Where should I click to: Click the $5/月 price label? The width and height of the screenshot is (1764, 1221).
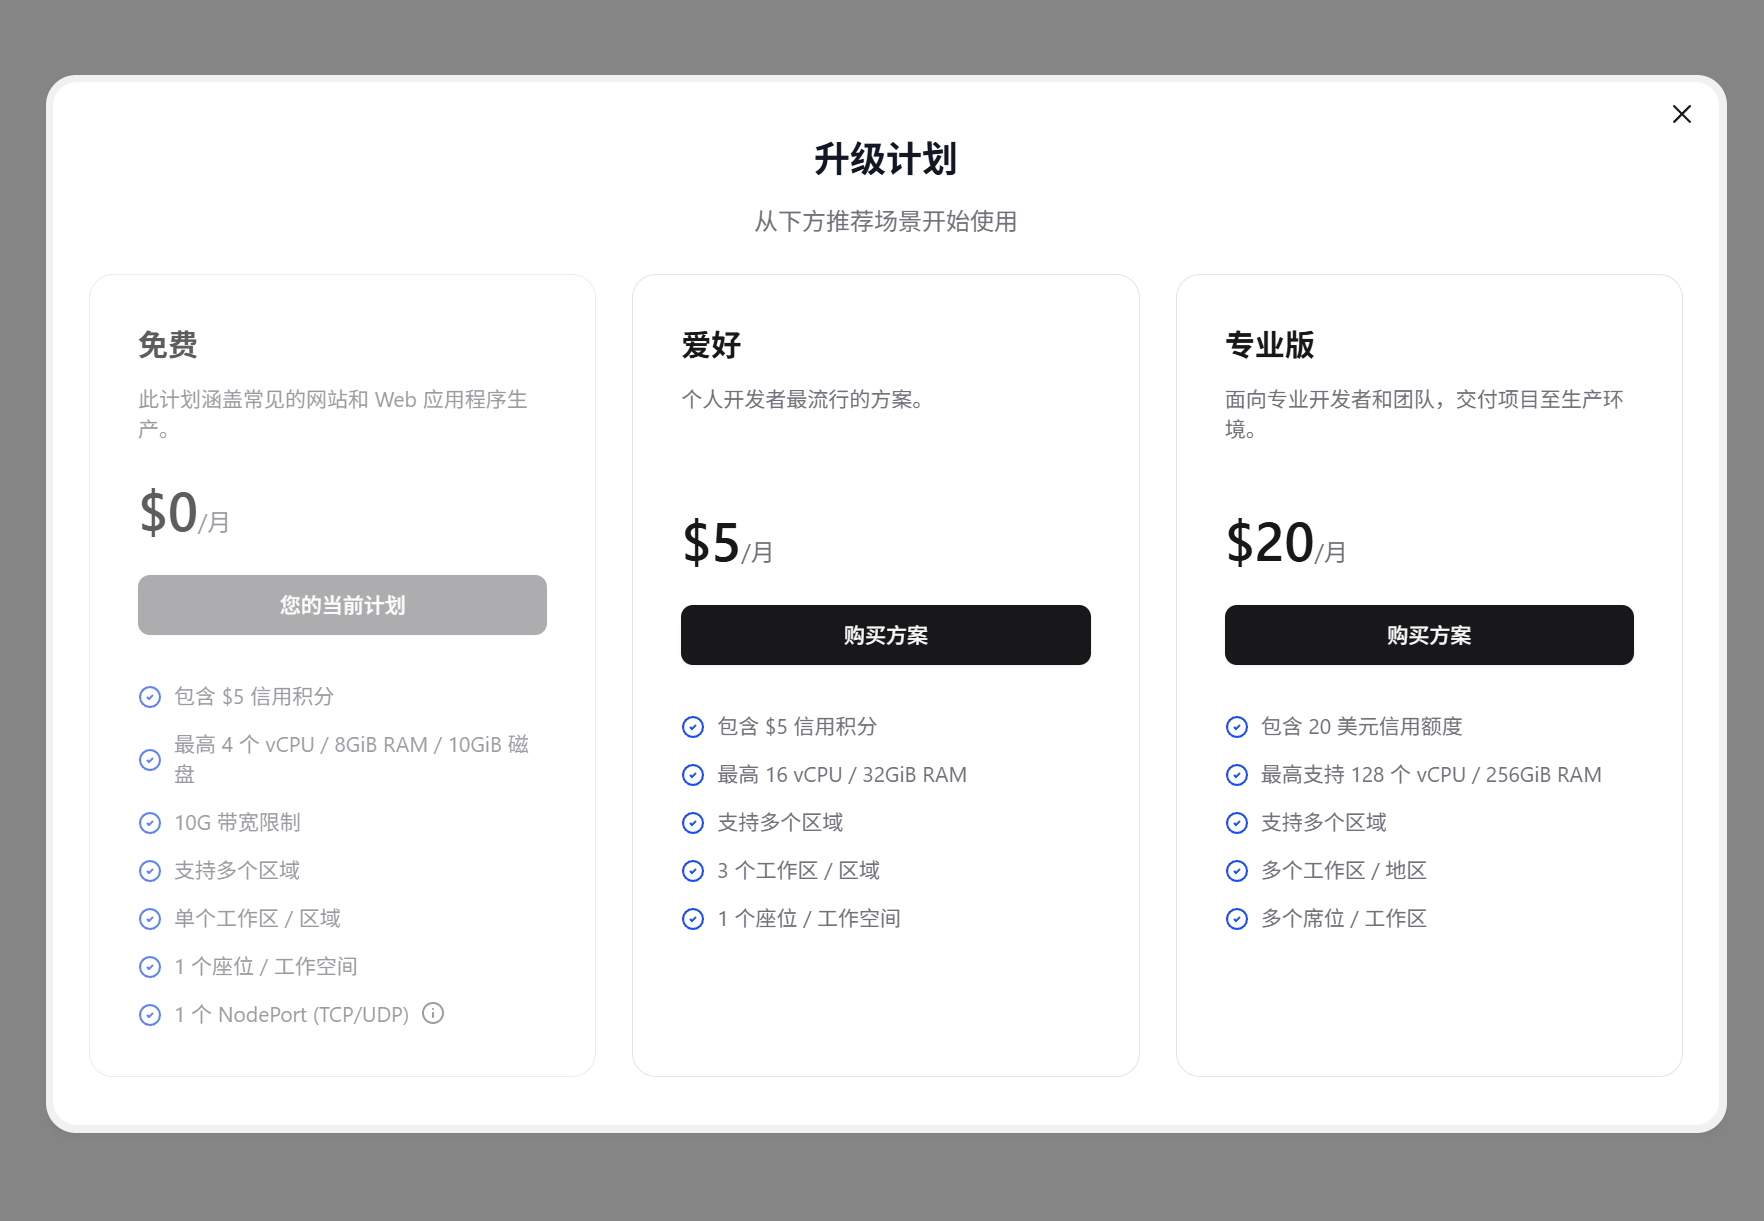tap(727, 543)
